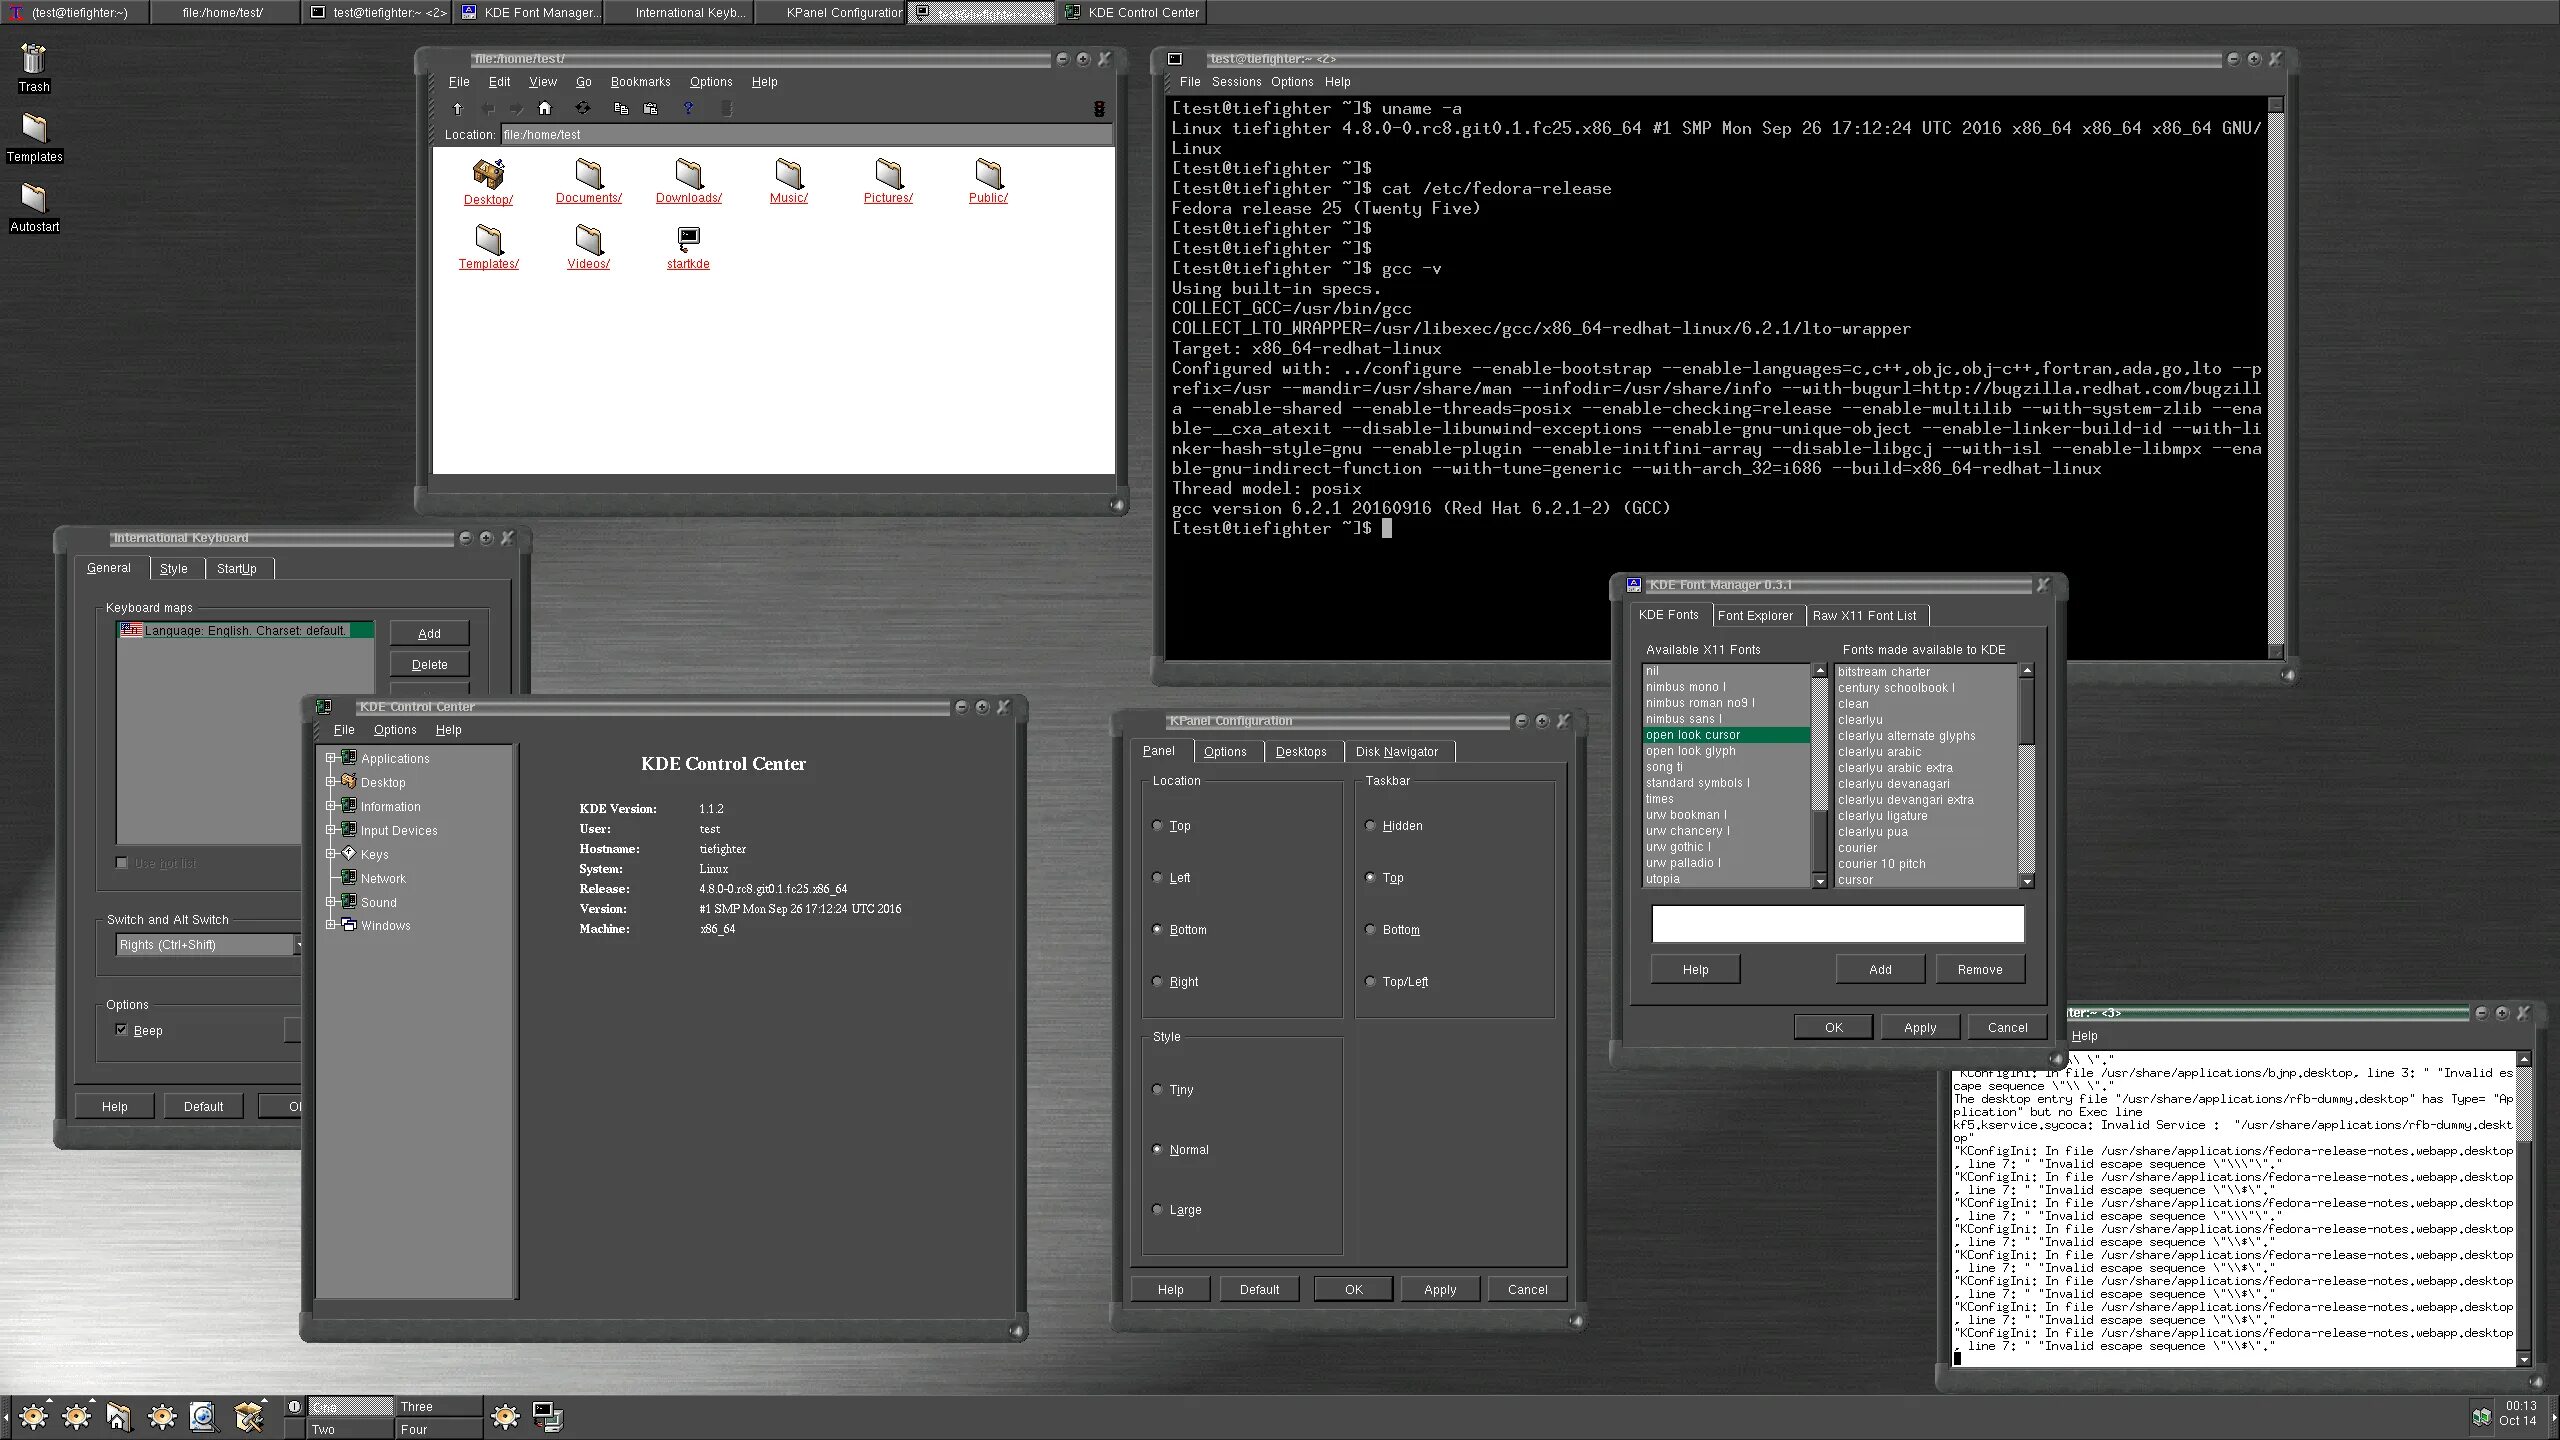
Task: Click the Reload icon in file manager toolbar
Action: (x=583, y=108)
